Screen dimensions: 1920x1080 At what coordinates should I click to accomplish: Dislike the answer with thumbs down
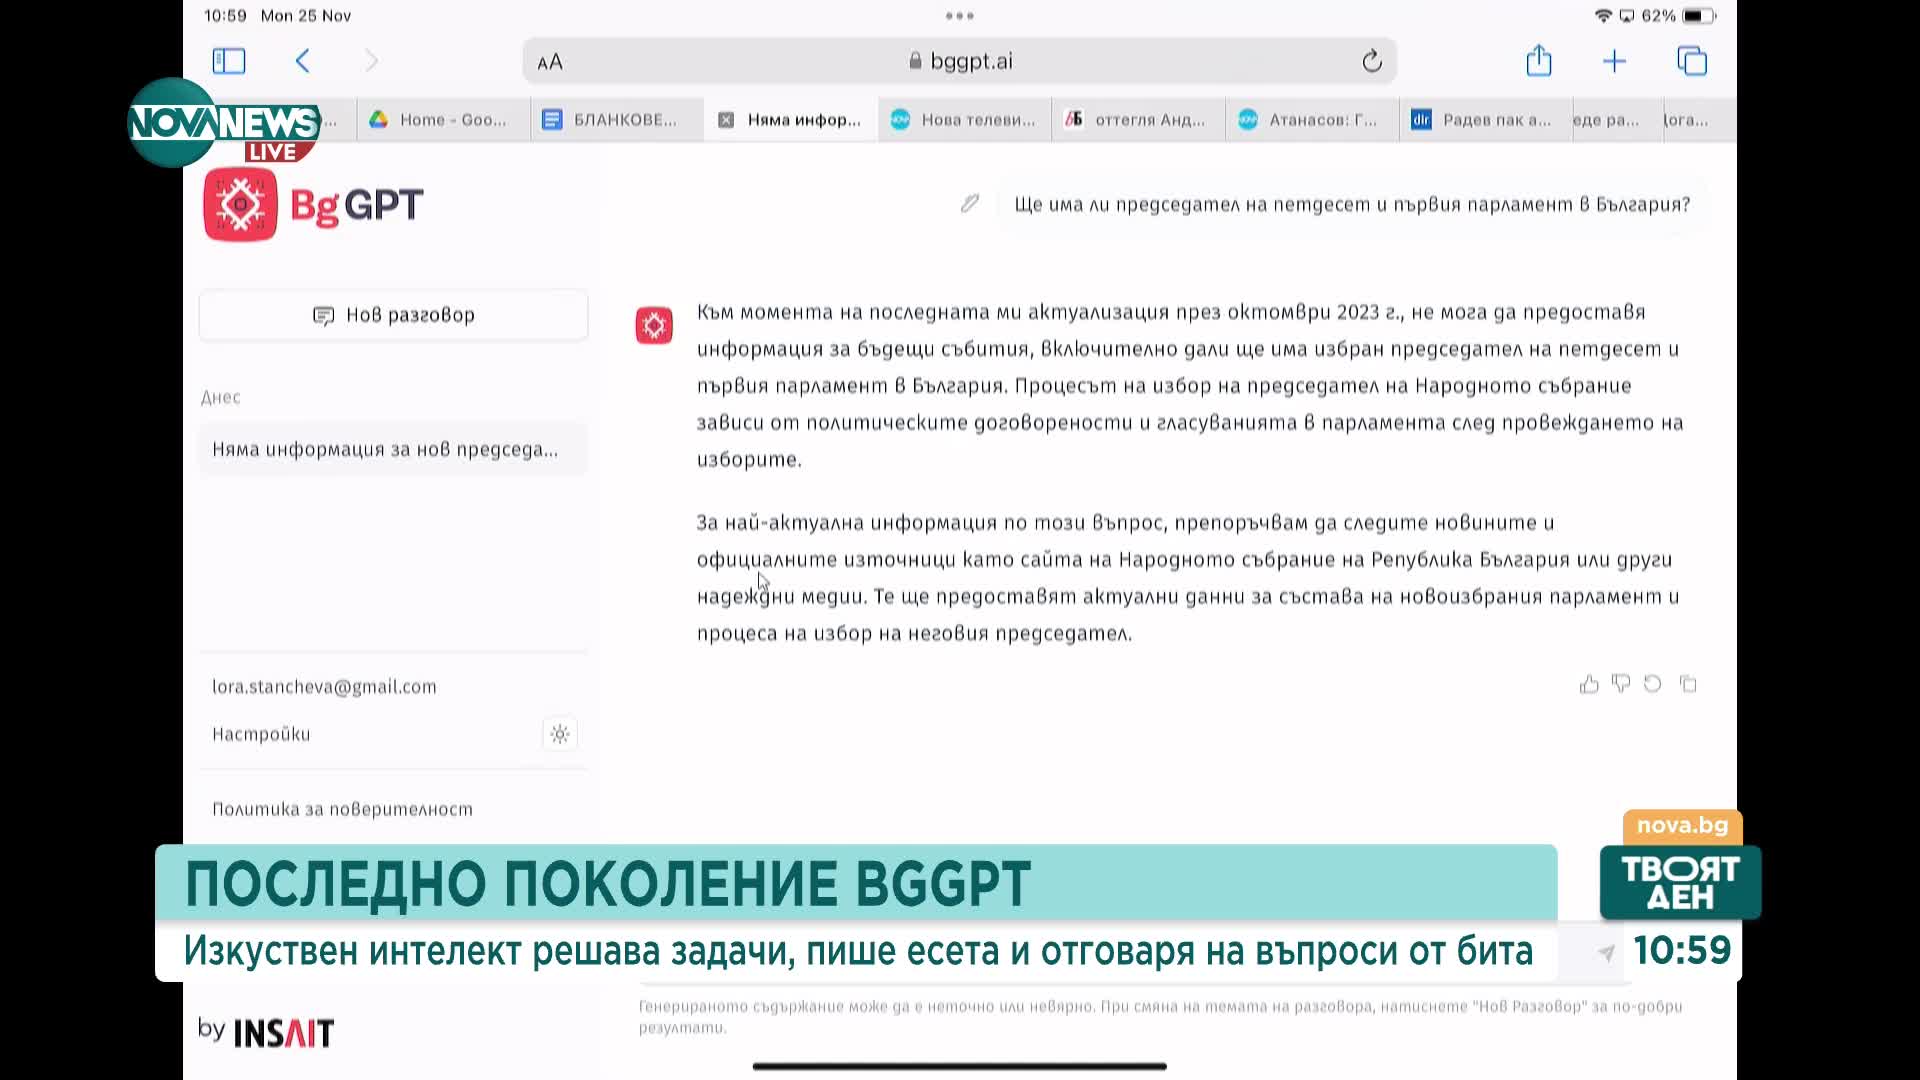click(1621, 684)
